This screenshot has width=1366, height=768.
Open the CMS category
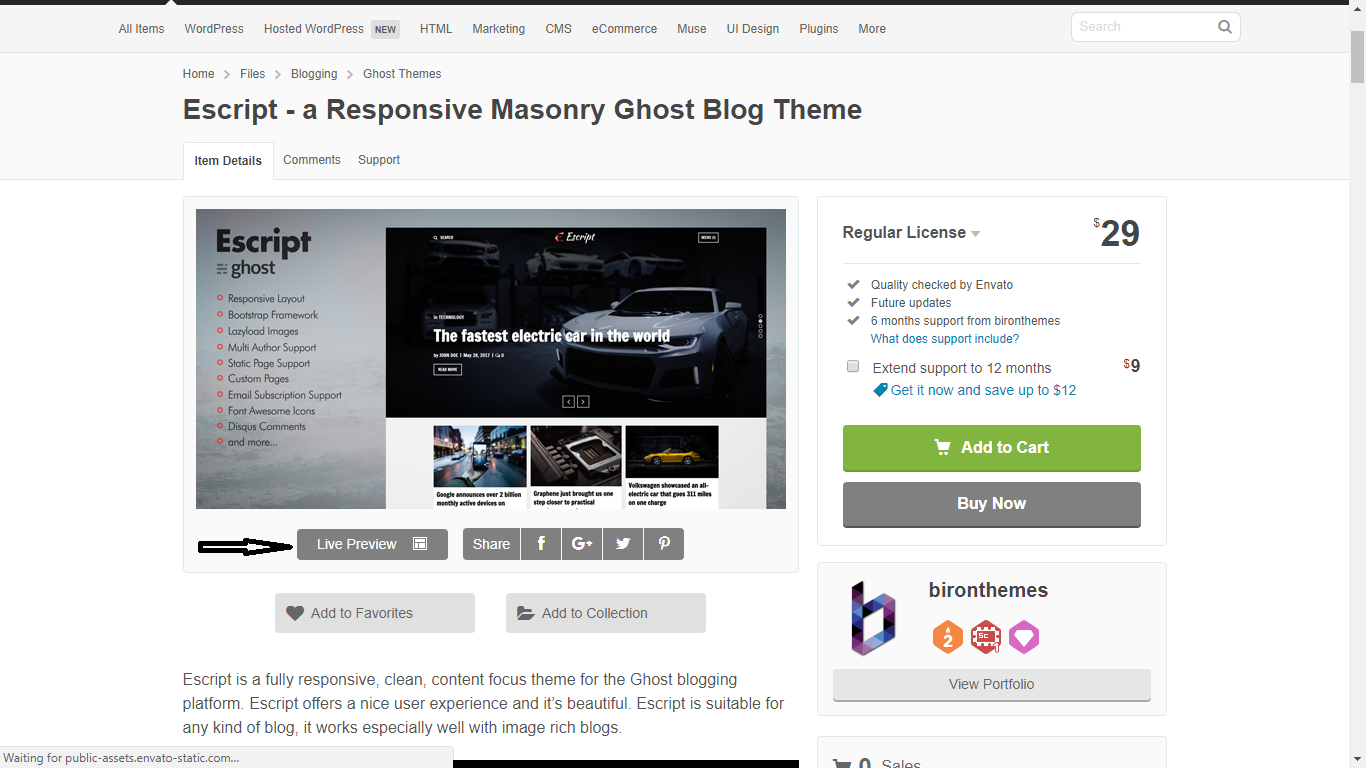tap(559, 29)
